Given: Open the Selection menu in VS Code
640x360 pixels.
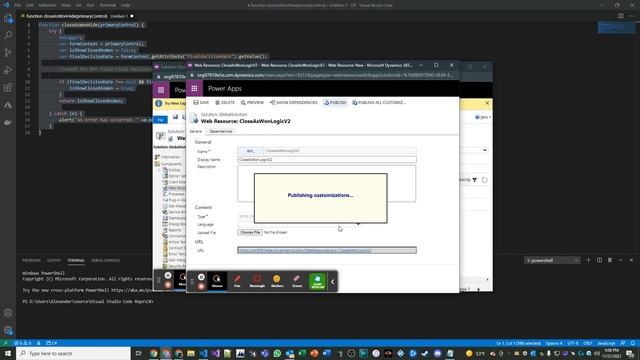Looking at the screenshot, I should (47, 5).
